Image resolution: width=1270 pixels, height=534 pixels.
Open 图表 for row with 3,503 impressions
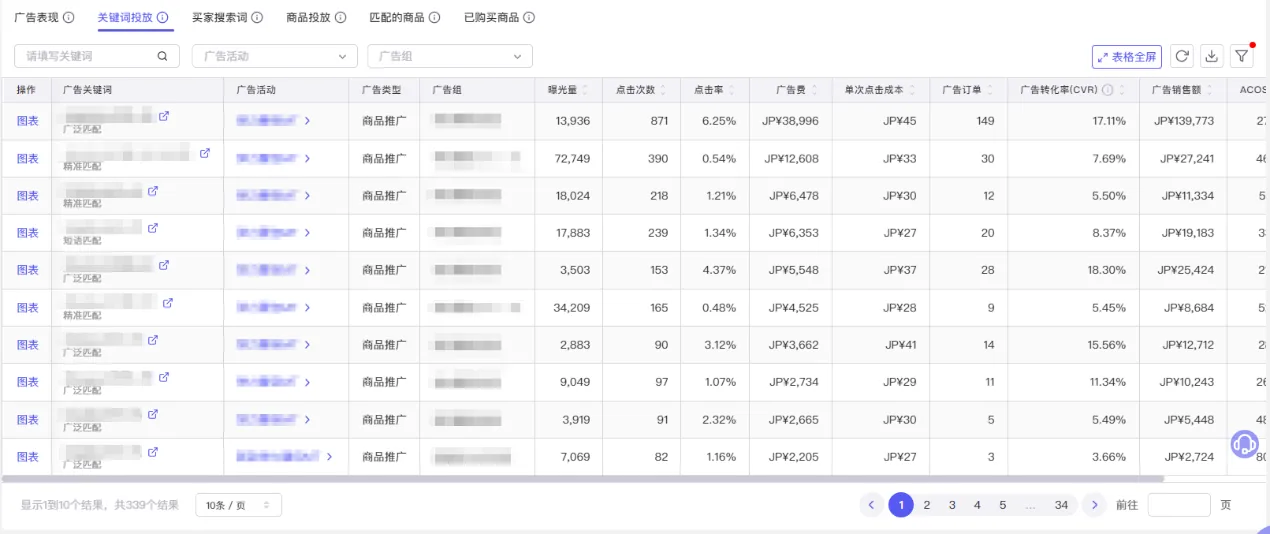(x=27, y=270)
